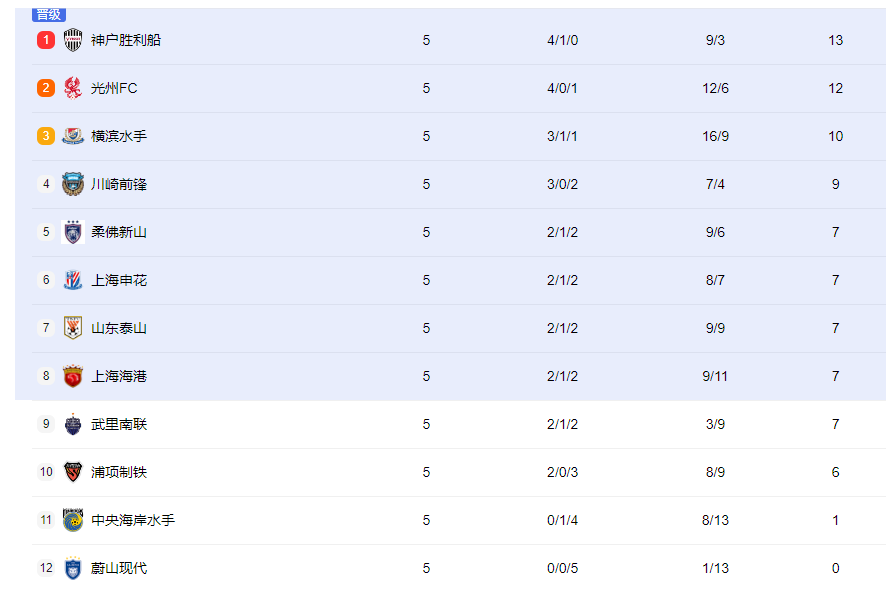Click the 光州FC red phoenix logo

click(72, 88)
